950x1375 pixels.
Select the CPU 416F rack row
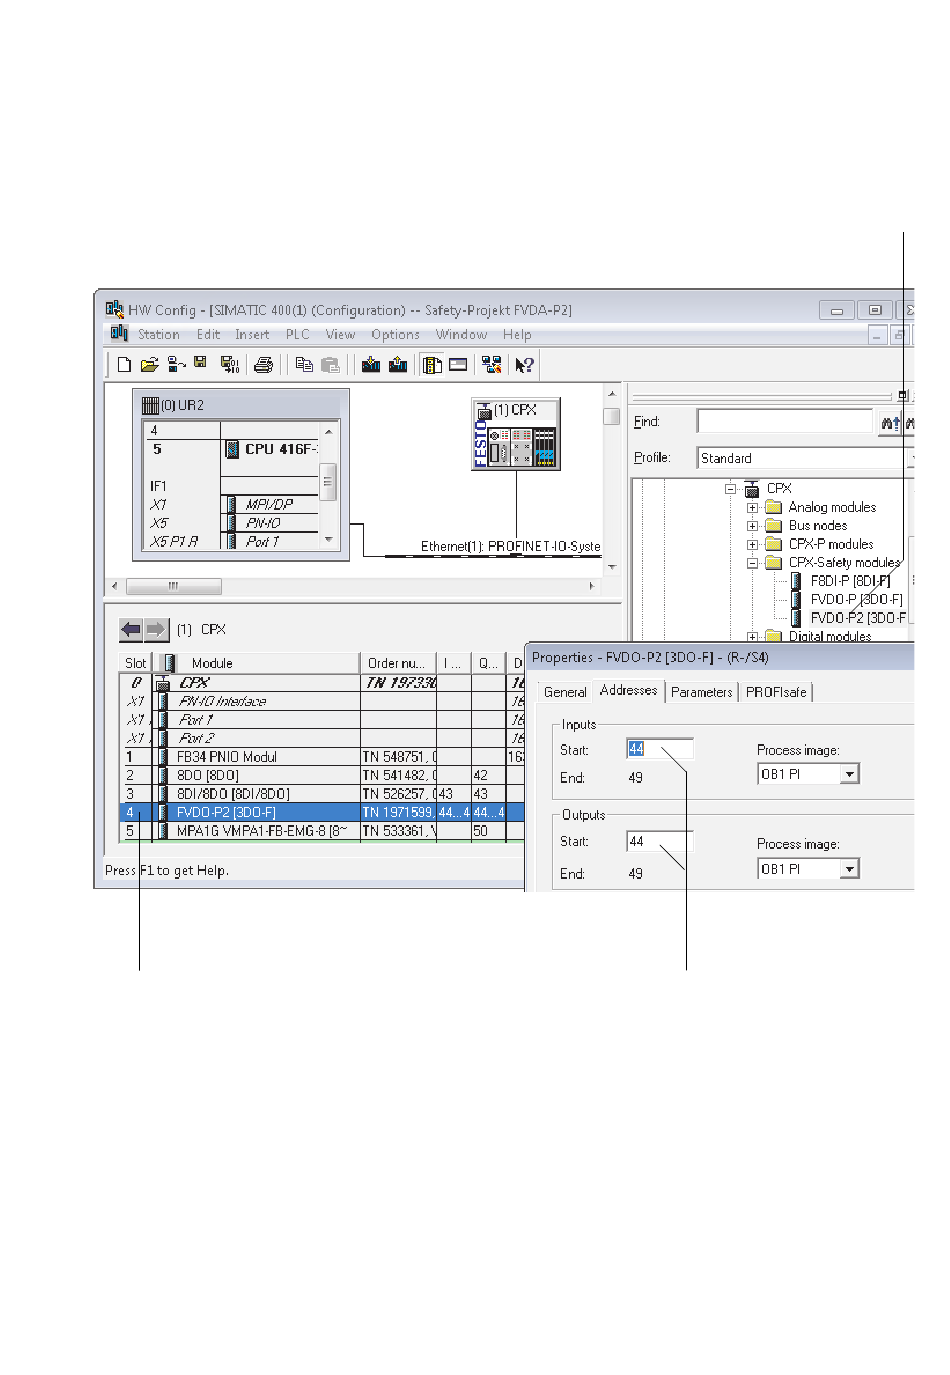click(x=232, y=449)
